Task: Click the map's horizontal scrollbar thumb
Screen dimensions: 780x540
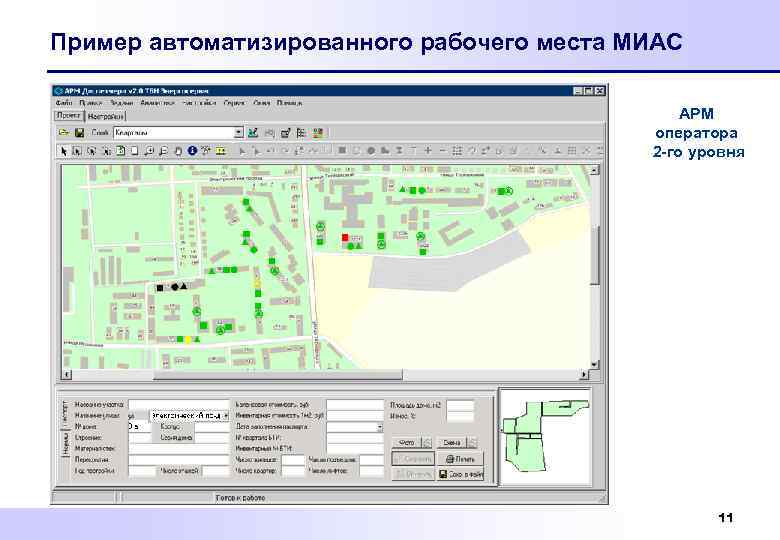Action: (277, 374)
